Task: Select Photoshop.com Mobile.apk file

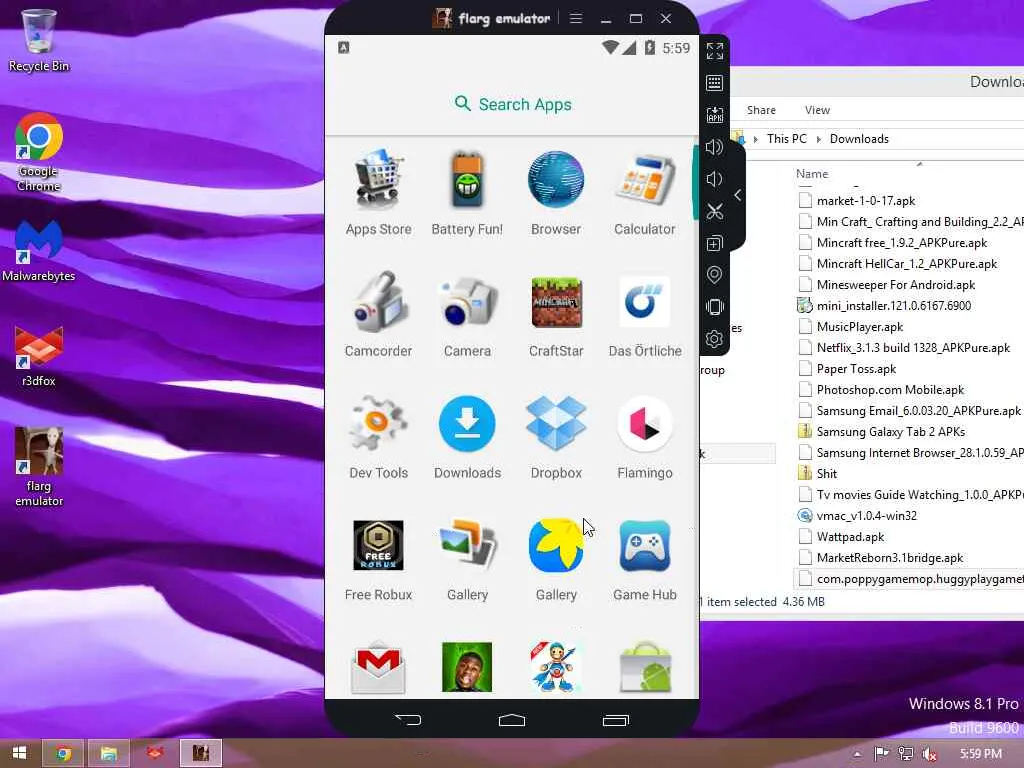Action: point(881,389)
